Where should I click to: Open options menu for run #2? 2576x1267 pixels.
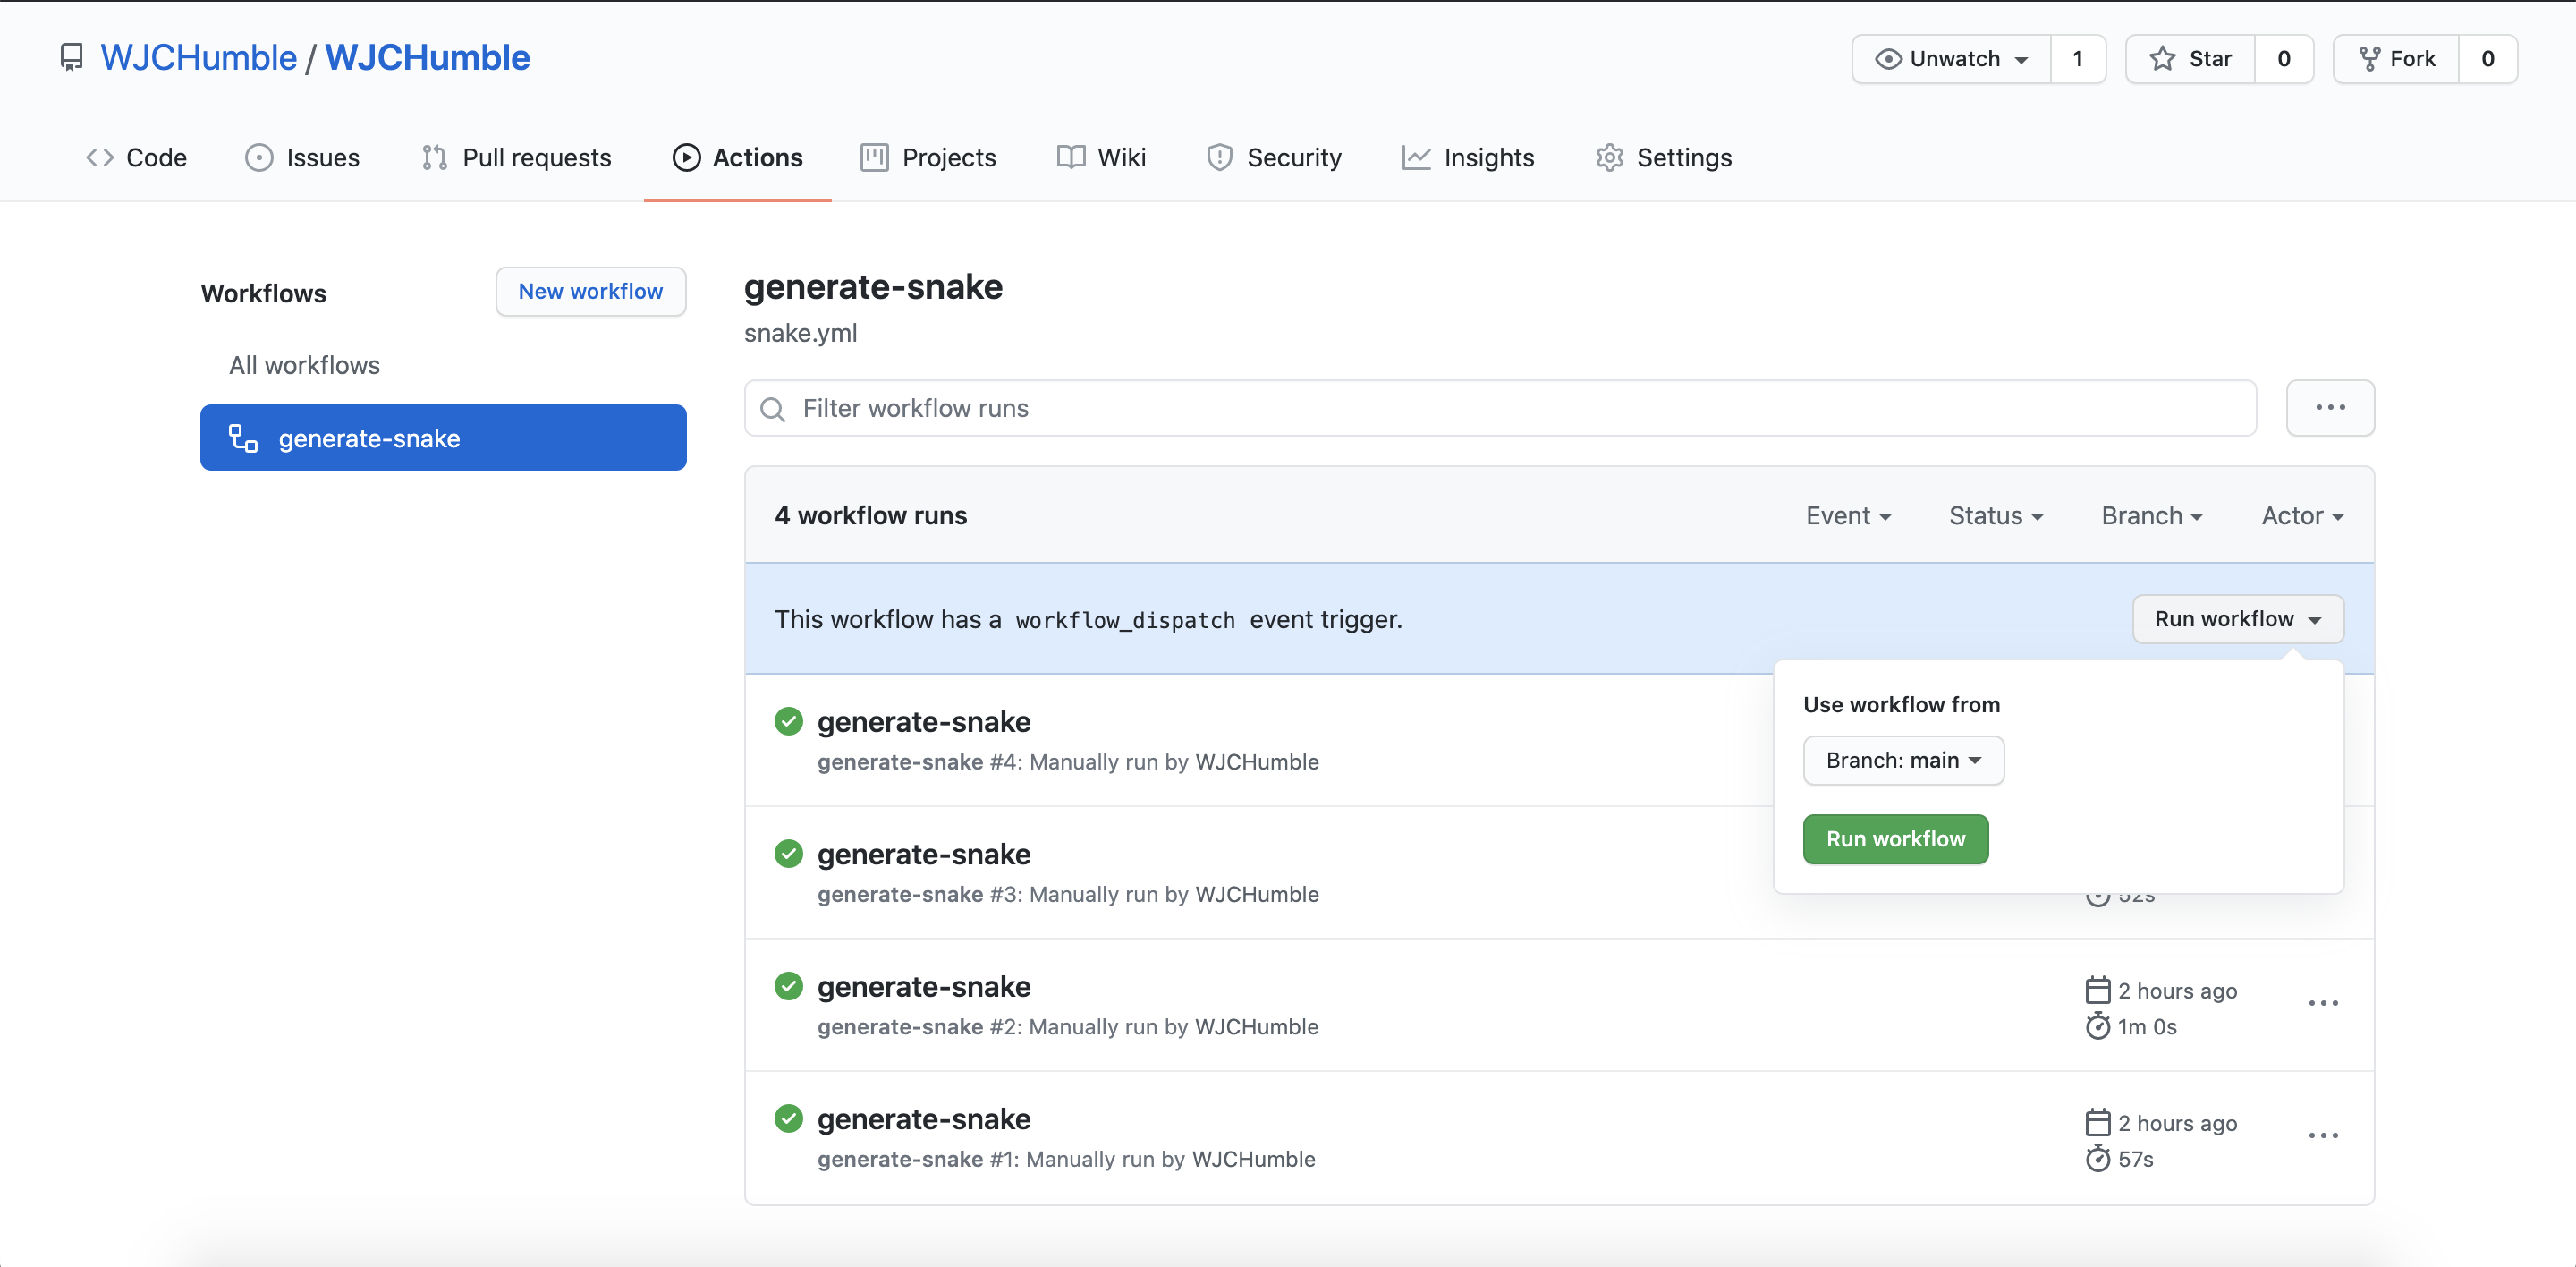click(2323, 1003)
